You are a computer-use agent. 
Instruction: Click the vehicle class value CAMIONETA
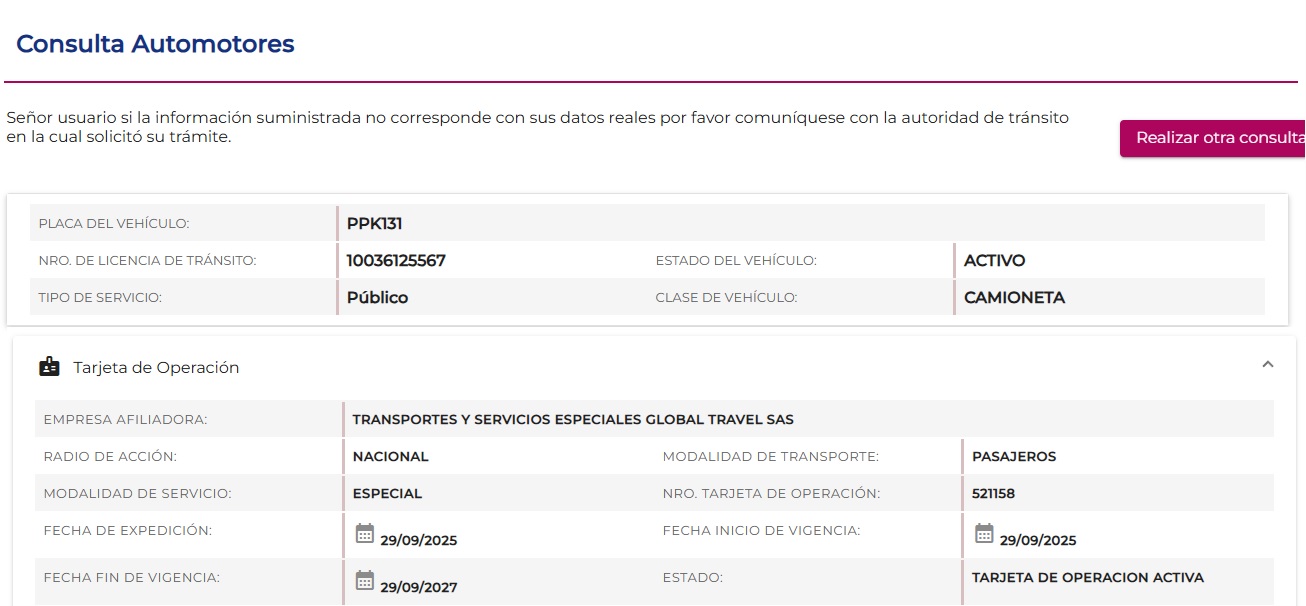pyautogui.click(x=1014, y=298)
